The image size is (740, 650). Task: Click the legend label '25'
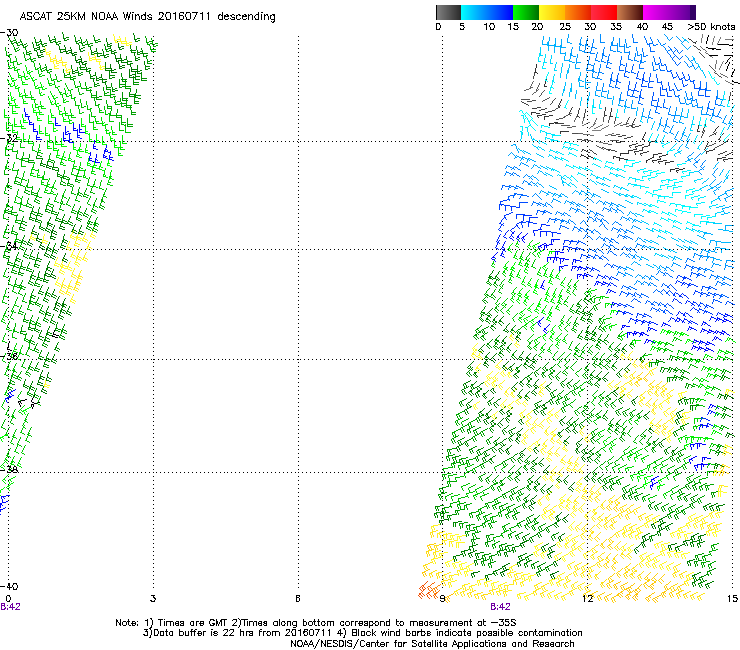(x=565, y=26)
